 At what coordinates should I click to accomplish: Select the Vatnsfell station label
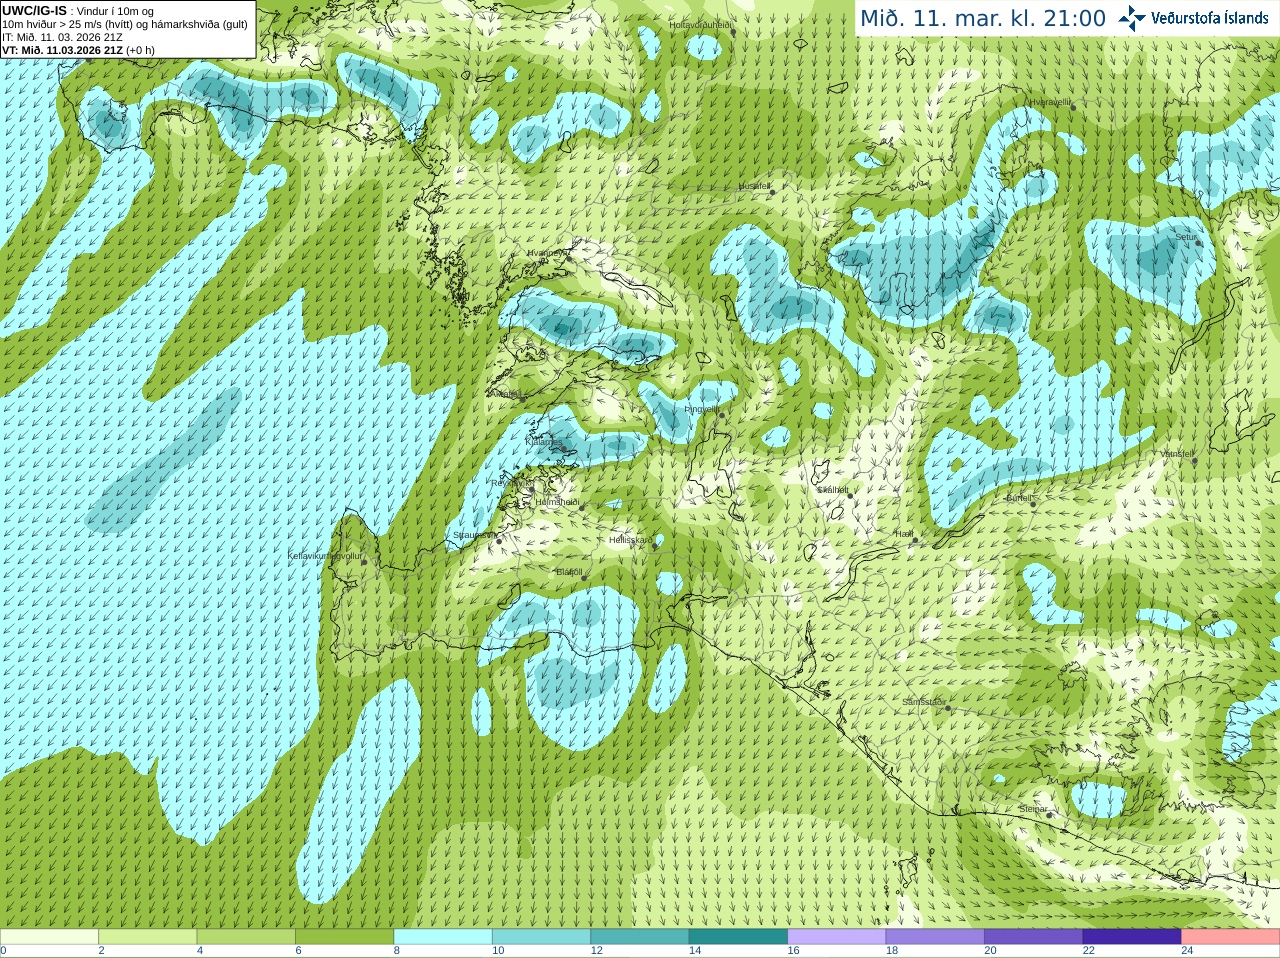1177,454
